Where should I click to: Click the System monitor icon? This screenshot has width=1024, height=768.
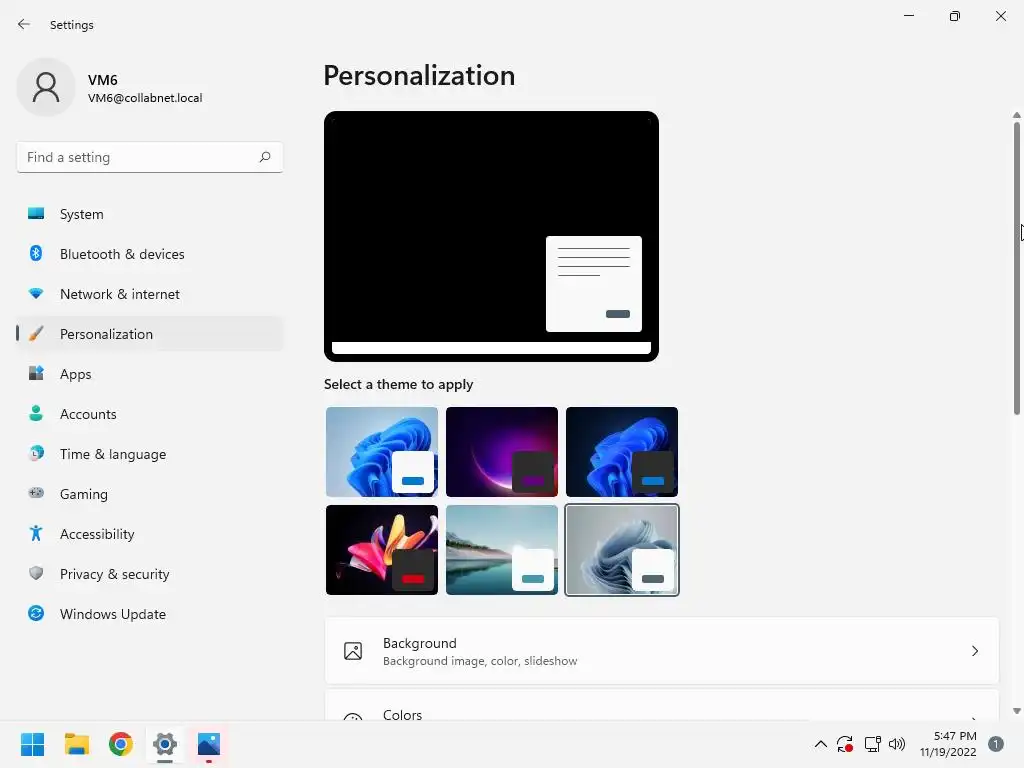click(x=36, y=214)
